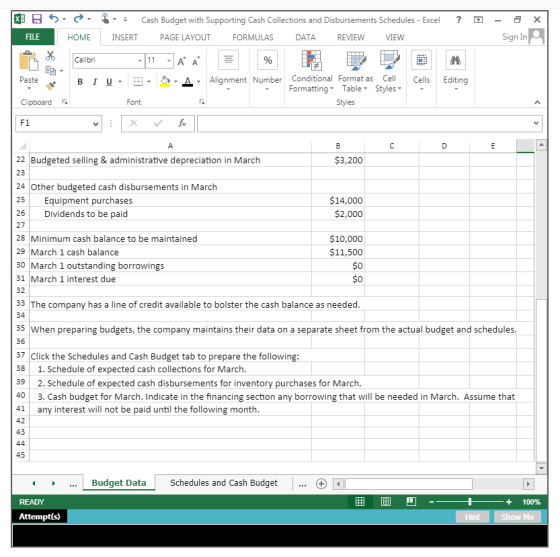Click the Hint button

tap(472, 517)
